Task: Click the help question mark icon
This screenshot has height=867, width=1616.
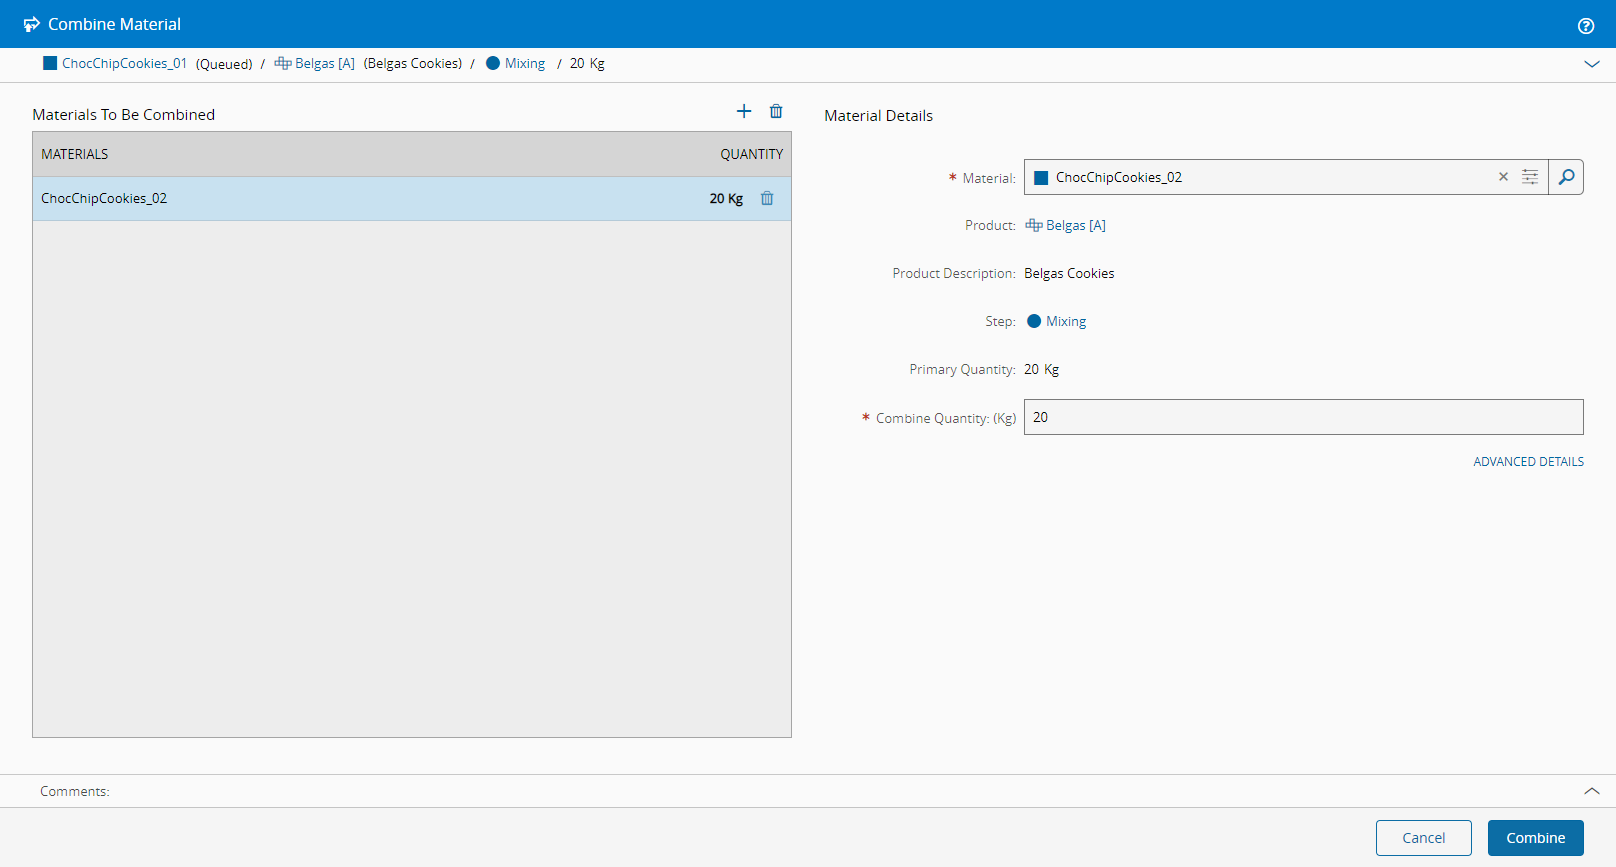Action: tap(1586, 26)
